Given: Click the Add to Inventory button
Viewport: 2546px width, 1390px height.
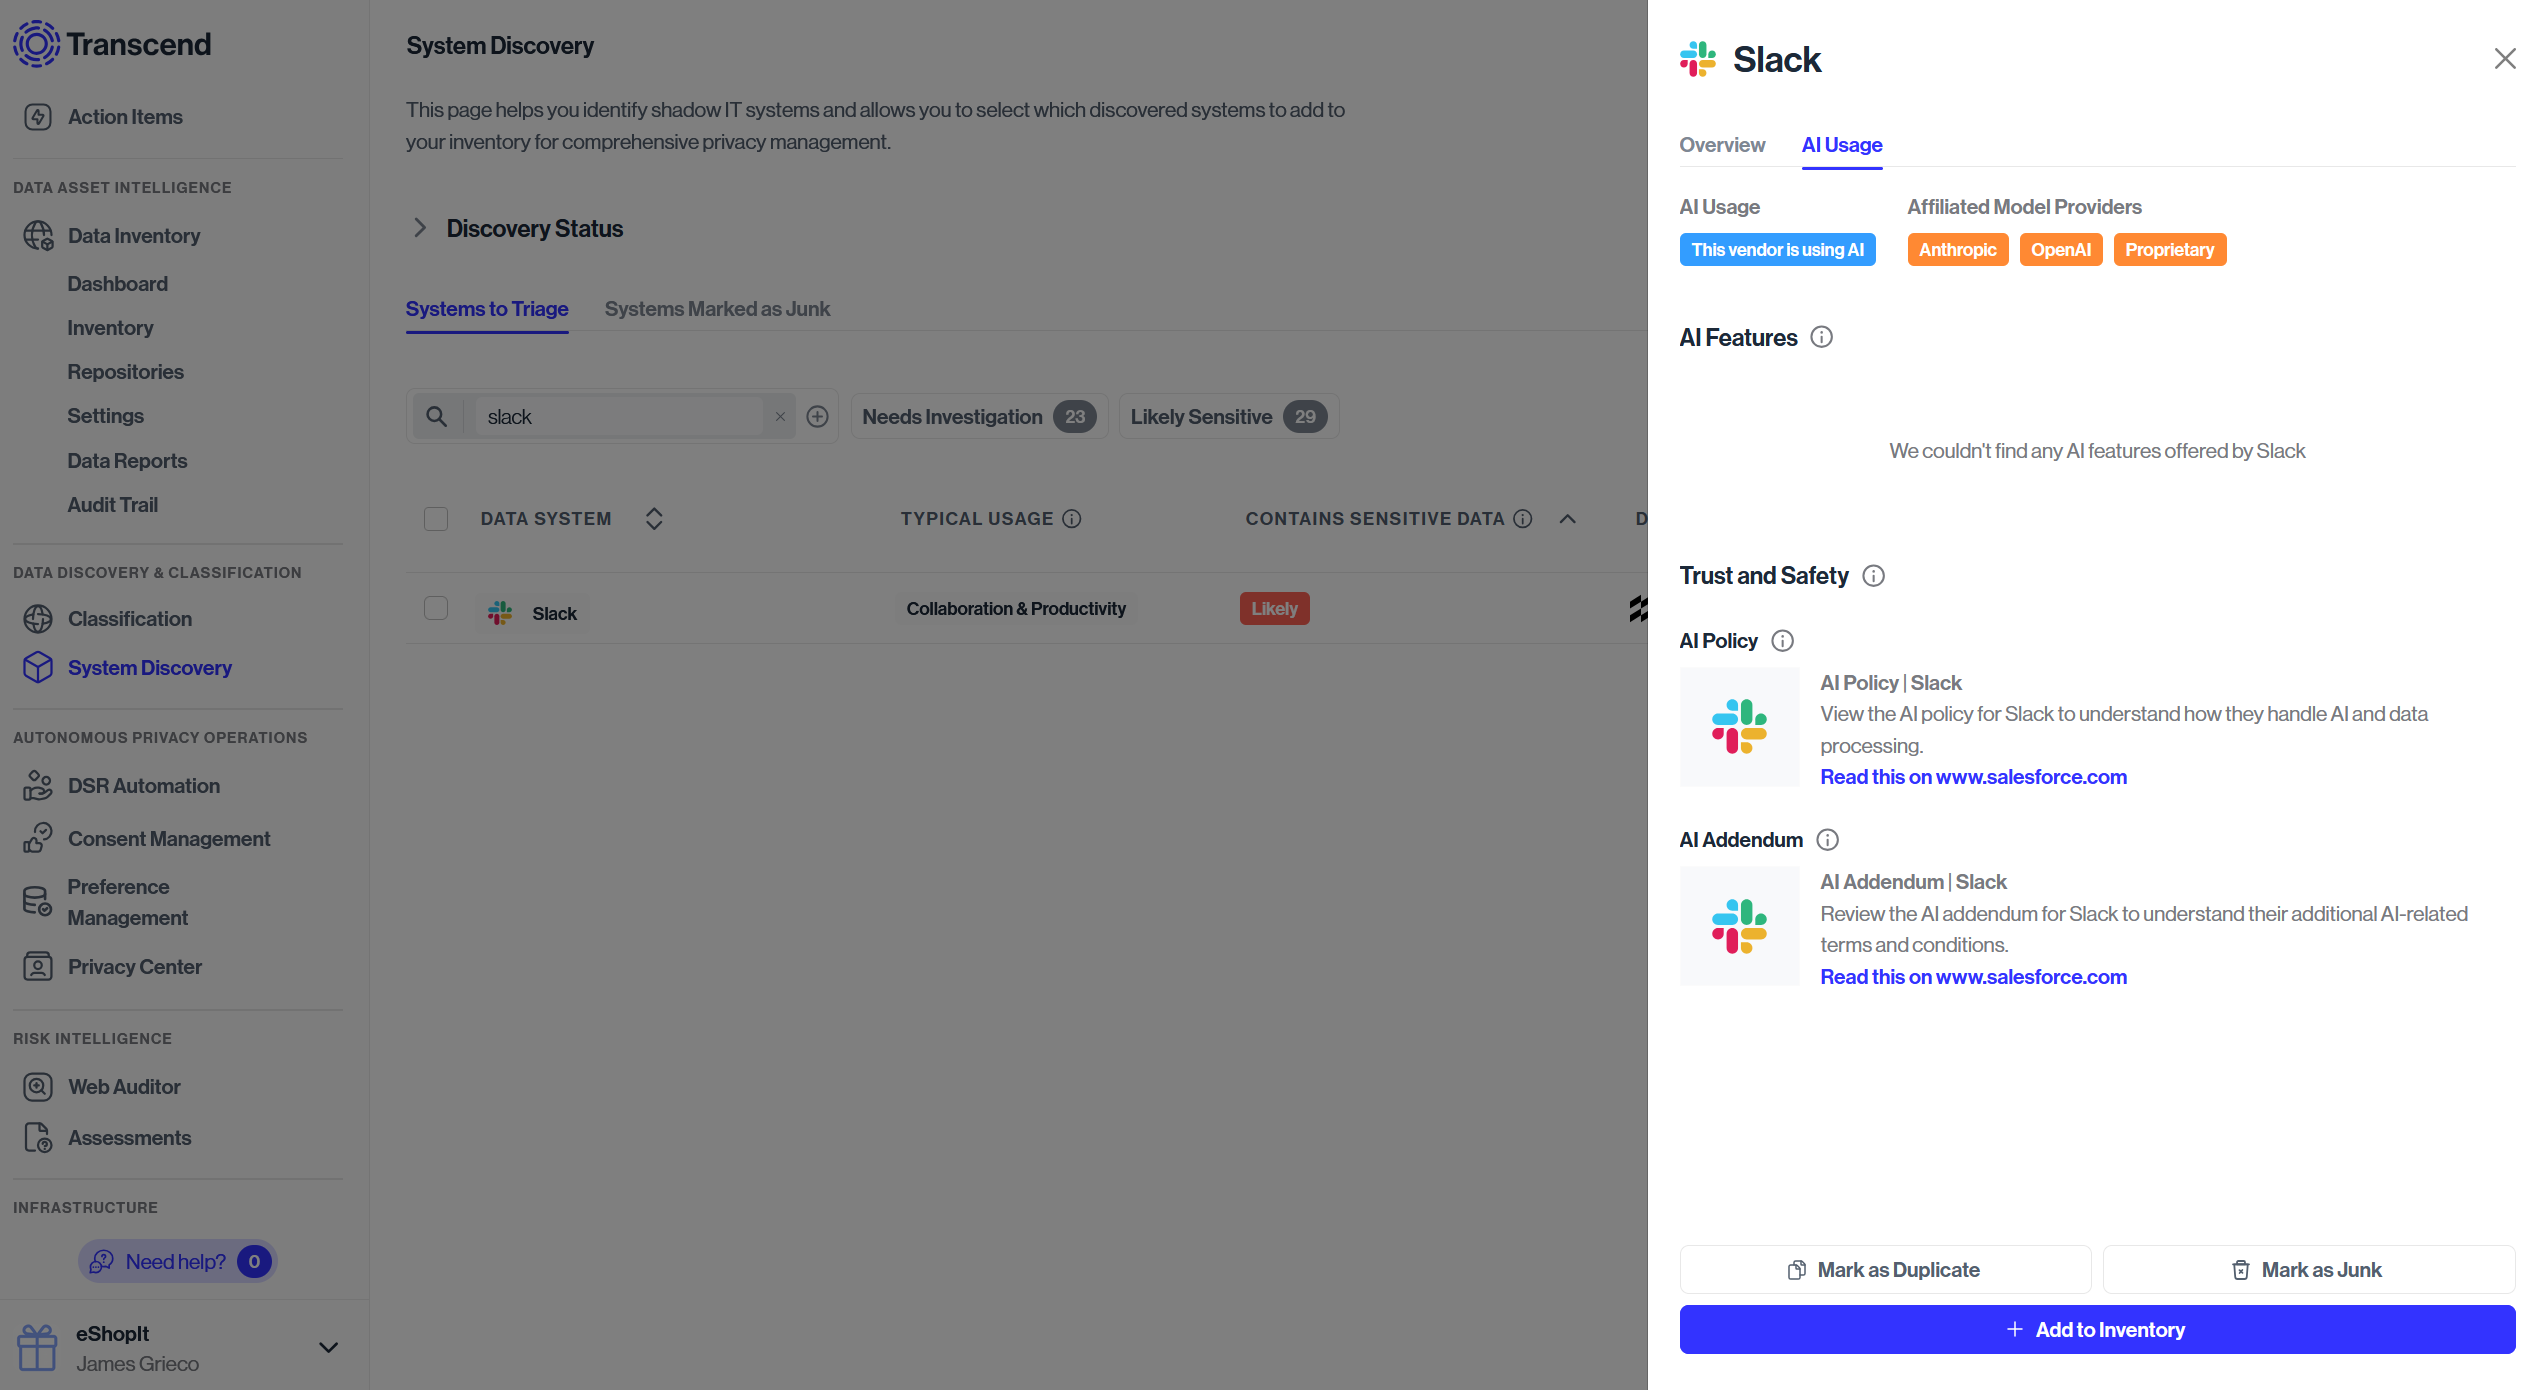Looking at the screenshot, I should tap(2097, 1330).
